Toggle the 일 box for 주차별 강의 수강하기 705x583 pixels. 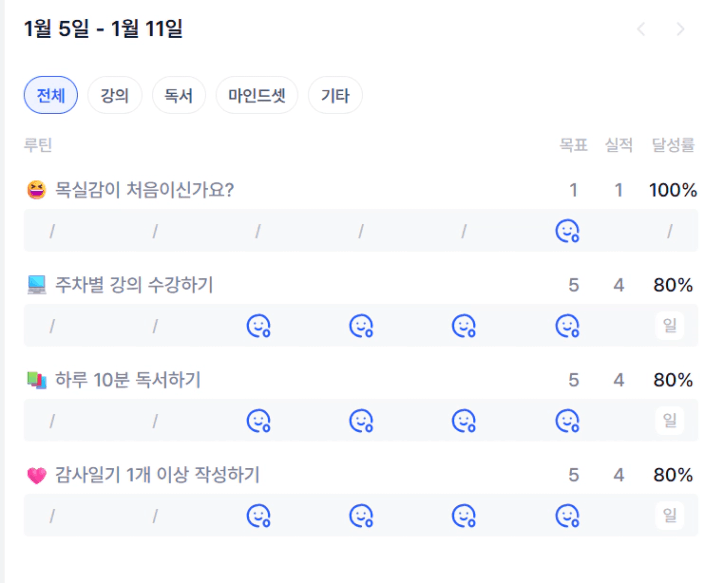point(669,326)
